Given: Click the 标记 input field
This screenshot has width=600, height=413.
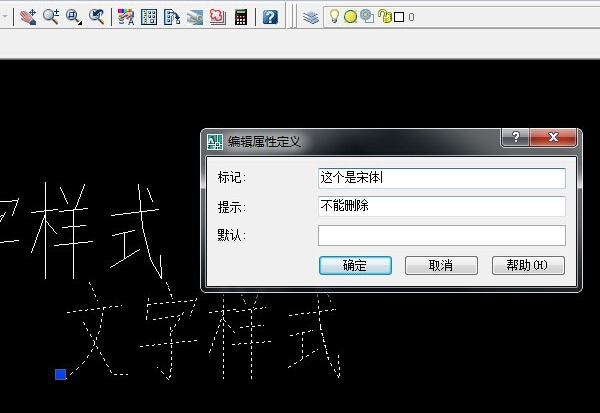Looking at the screenshot, I should tap(441, 178).
